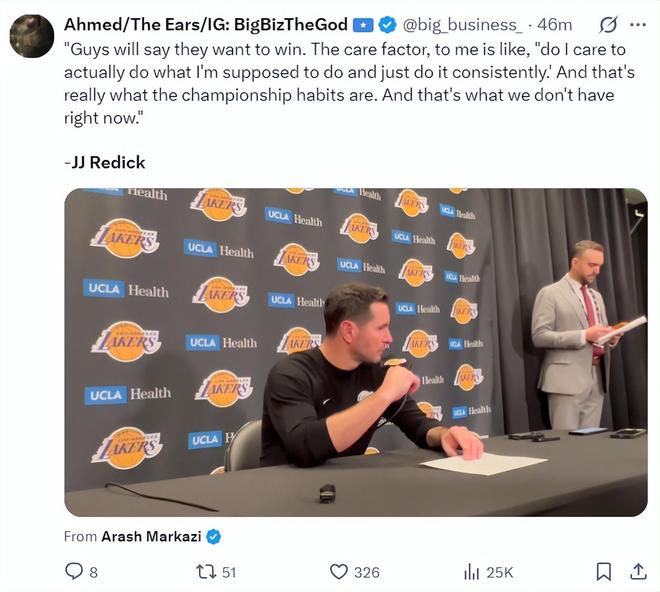
Task: Toggle the bookmark icon for this post
Action: pos(604,572)
